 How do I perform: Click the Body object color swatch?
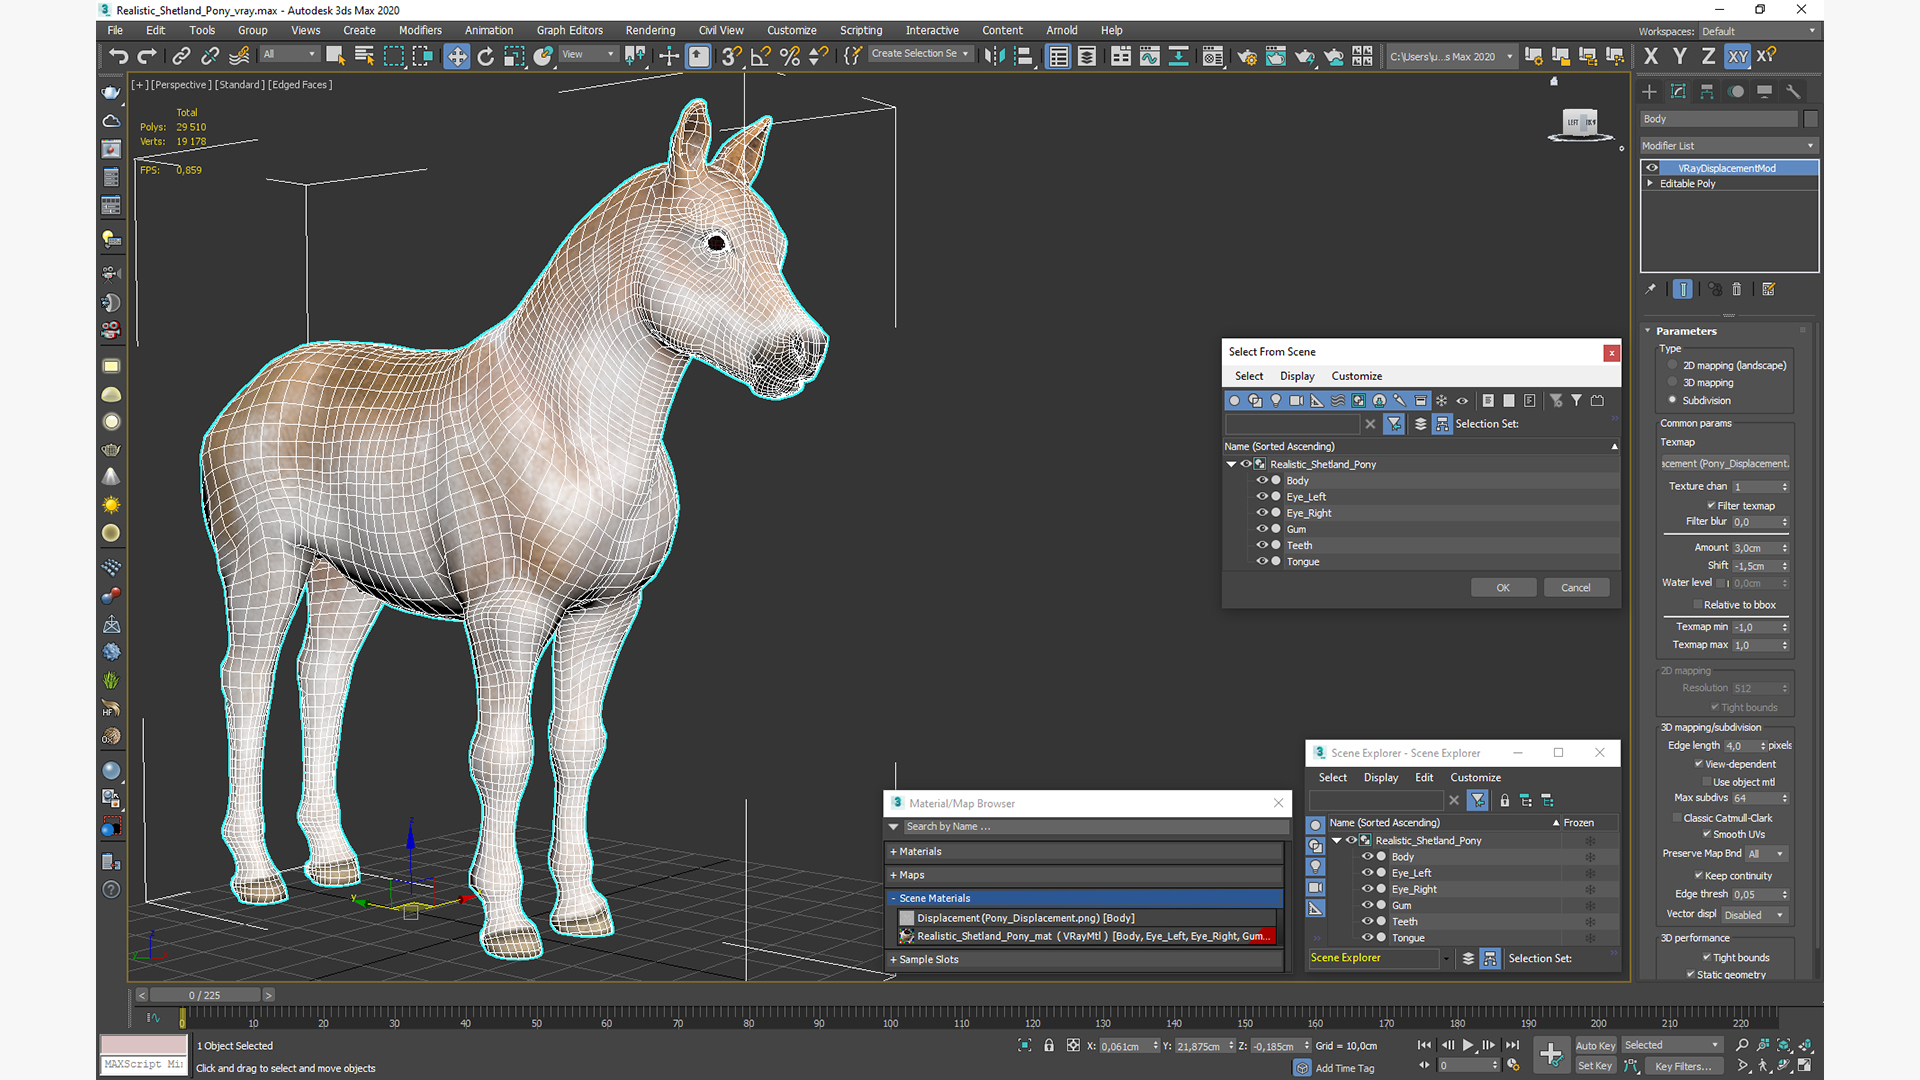pos(1810,119)
